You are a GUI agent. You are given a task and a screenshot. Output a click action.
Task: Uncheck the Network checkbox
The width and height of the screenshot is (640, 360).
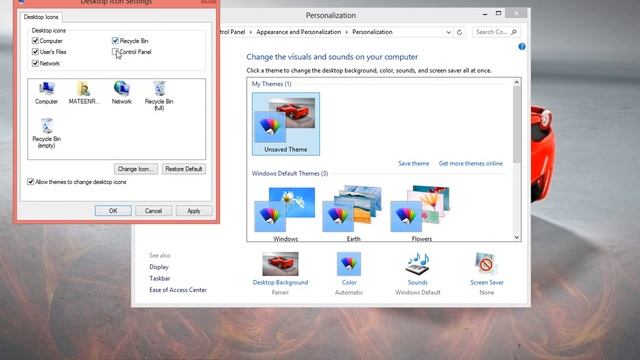tap(35, 63)
